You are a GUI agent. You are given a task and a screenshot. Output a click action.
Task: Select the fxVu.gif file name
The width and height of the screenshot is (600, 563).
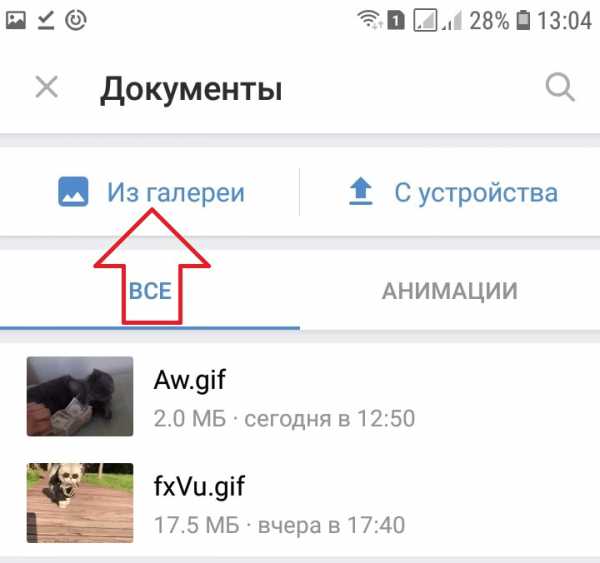pyautogui.click(x=199, y=486)
